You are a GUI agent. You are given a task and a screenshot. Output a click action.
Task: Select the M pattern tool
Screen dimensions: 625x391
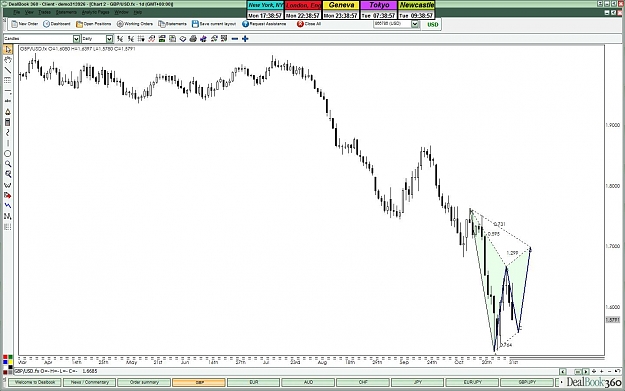coord(8,216)
